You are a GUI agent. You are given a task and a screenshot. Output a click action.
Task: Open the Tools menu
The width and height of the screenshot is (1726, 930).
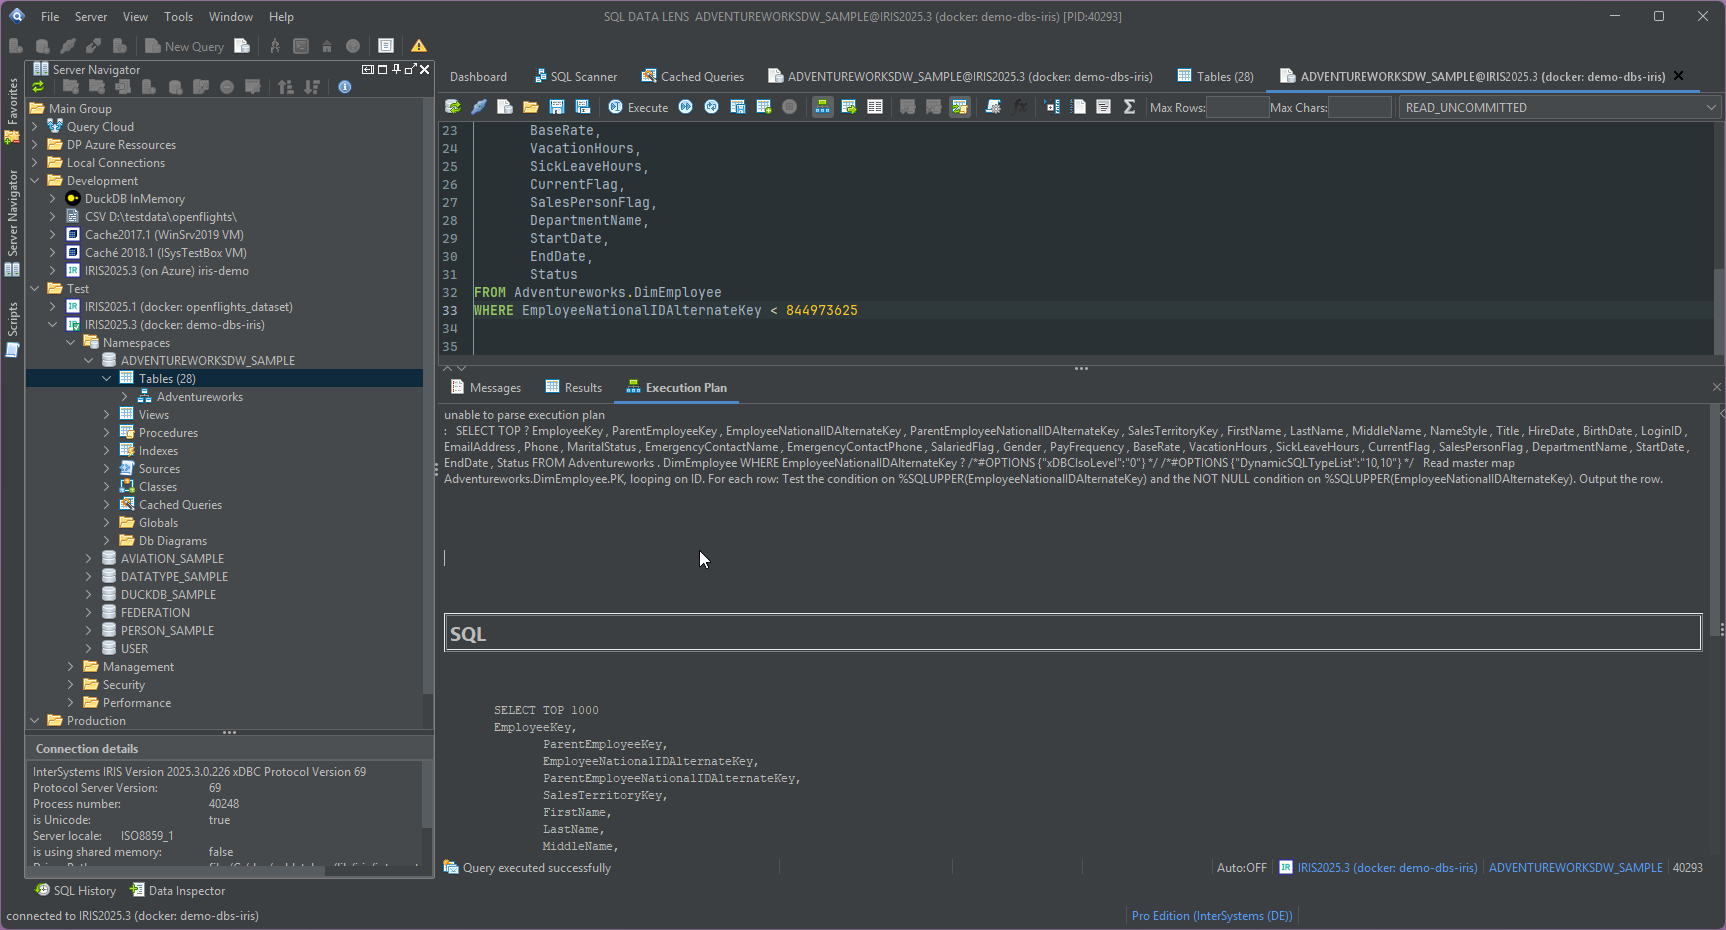point(178,16)
